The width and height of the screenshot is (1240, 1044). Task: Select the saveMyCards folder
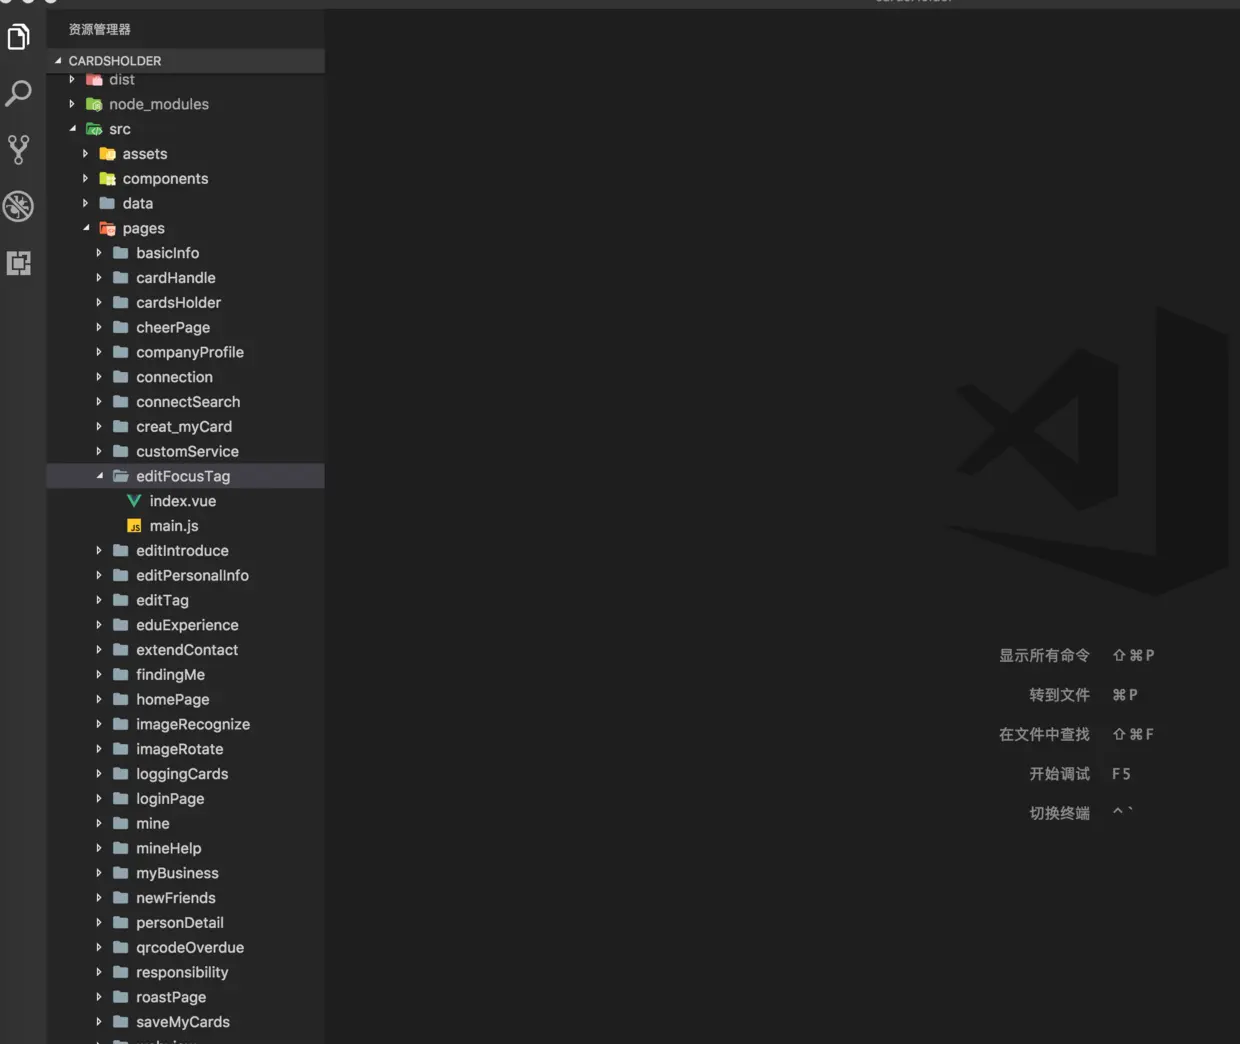[x=186, y=1022]
